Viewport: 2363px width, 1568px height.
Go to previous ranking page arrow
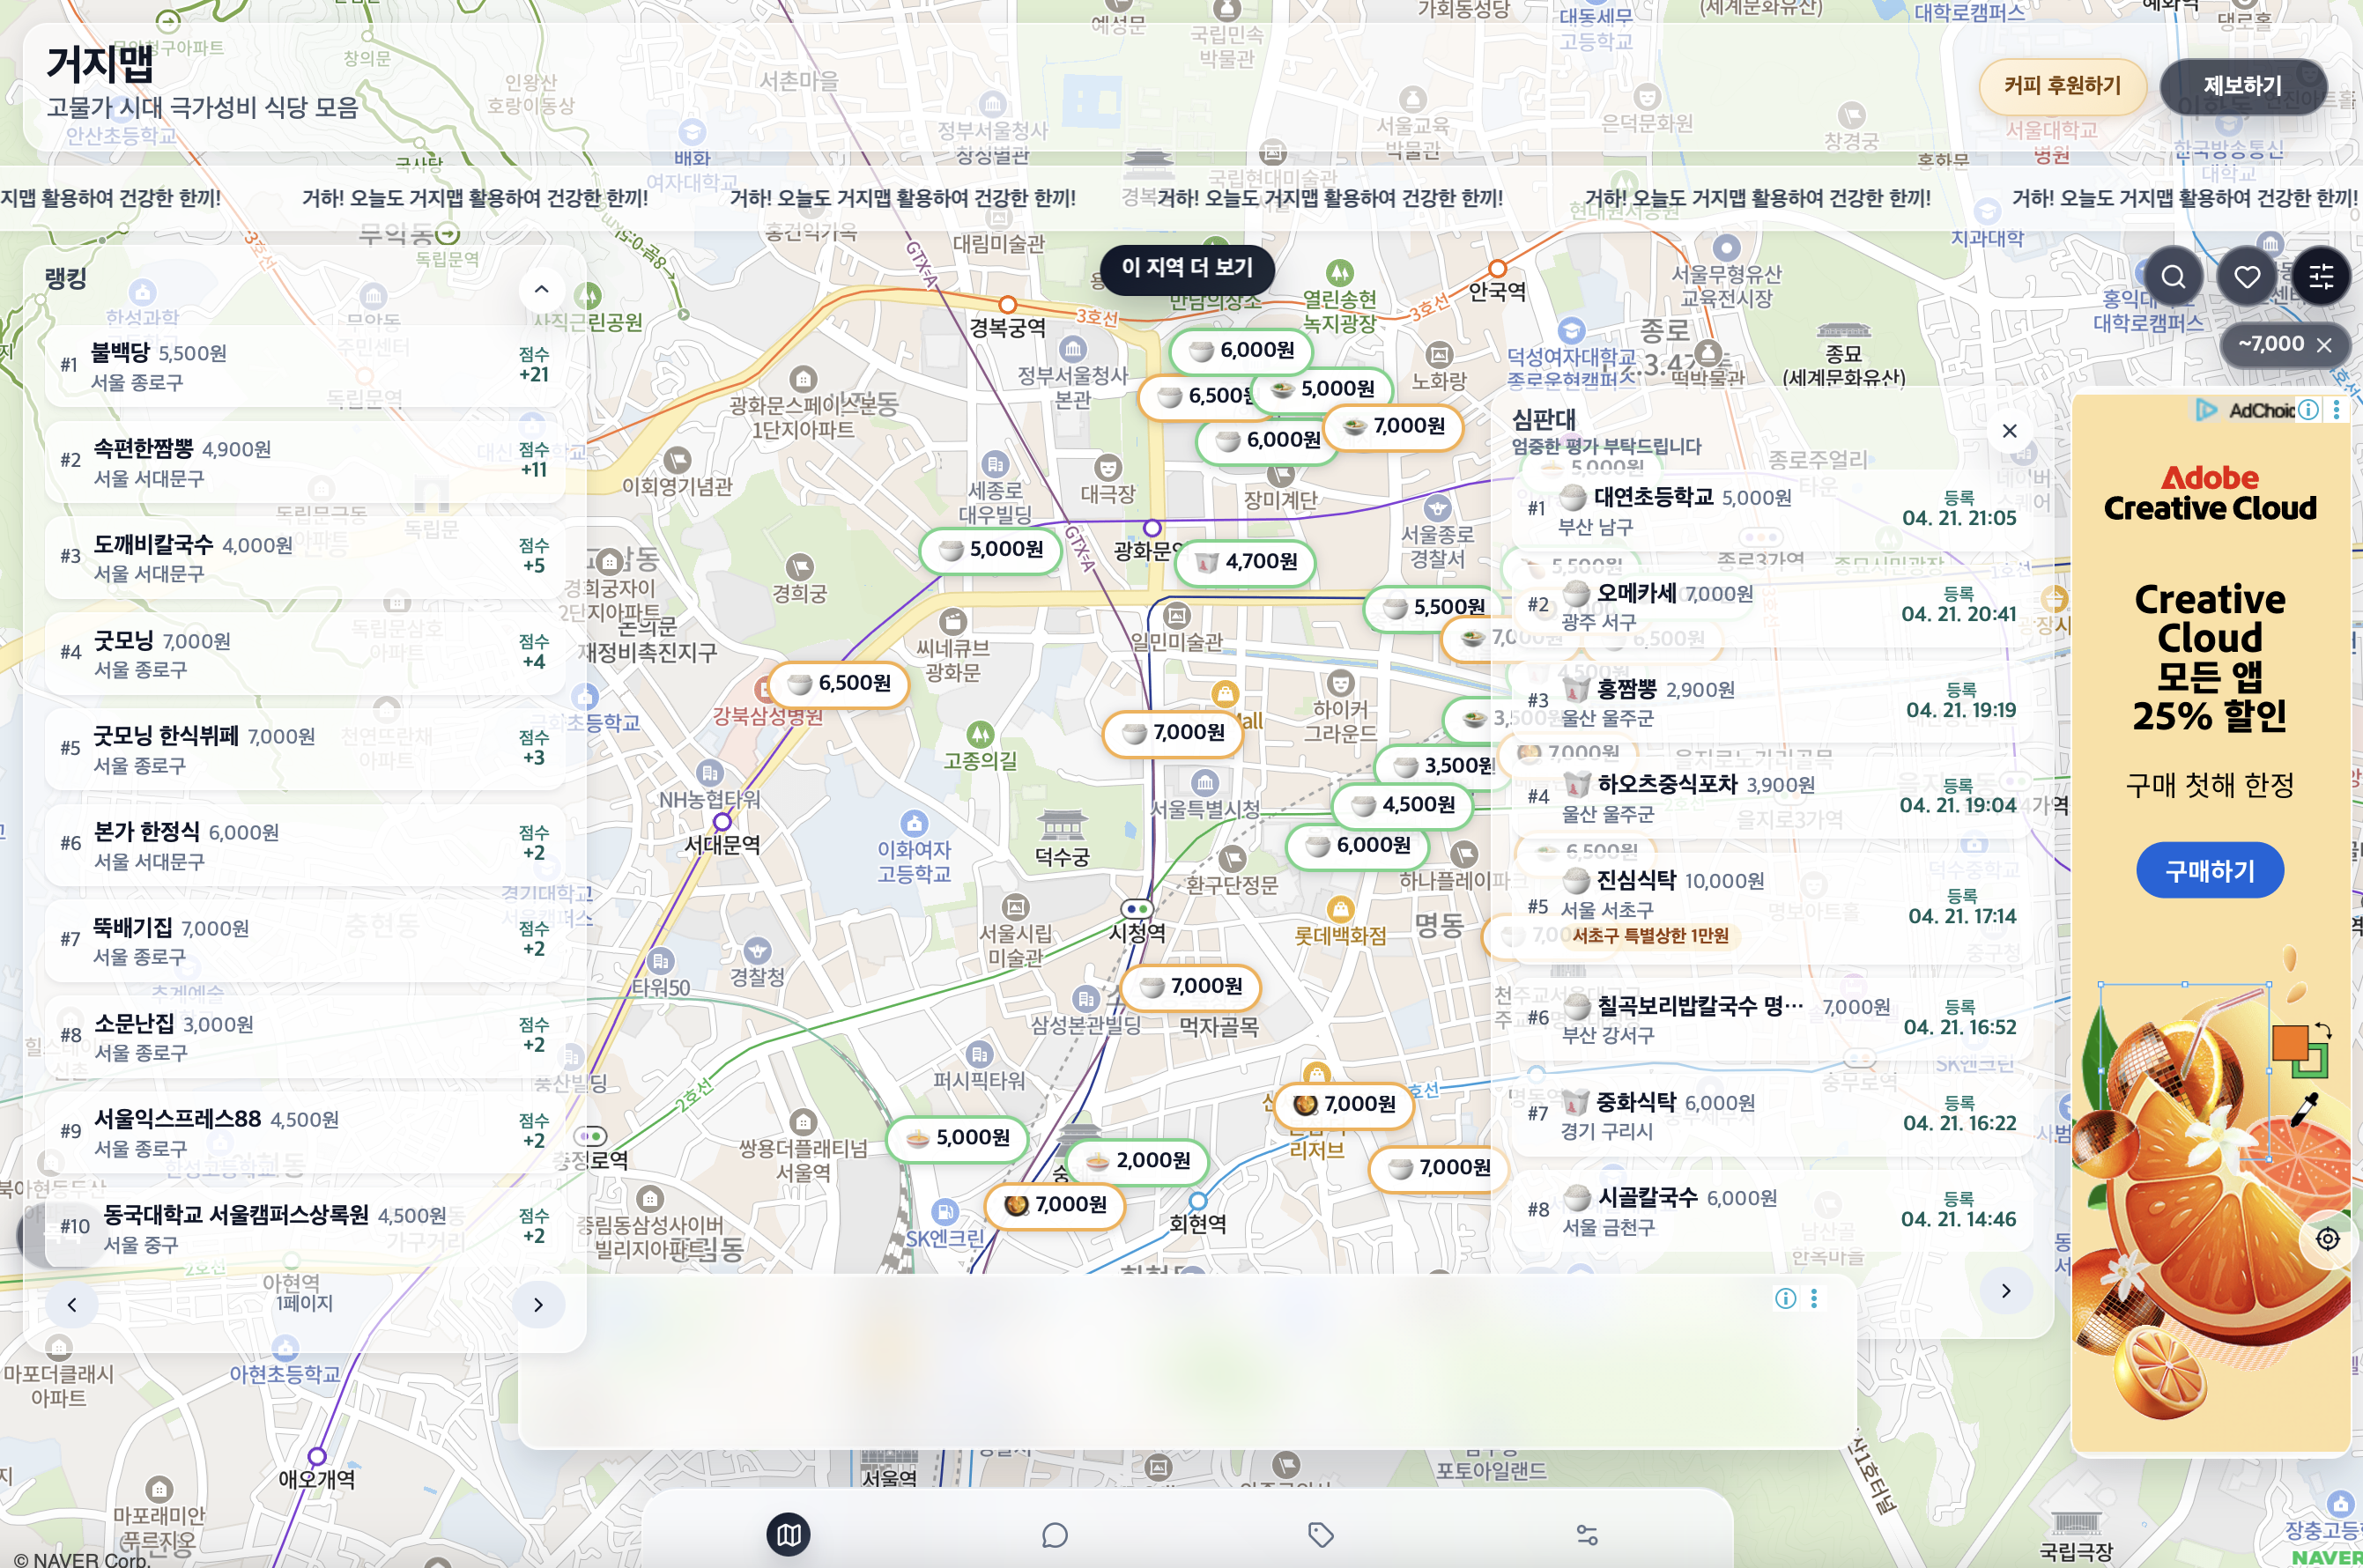(x=72, y=1305)
